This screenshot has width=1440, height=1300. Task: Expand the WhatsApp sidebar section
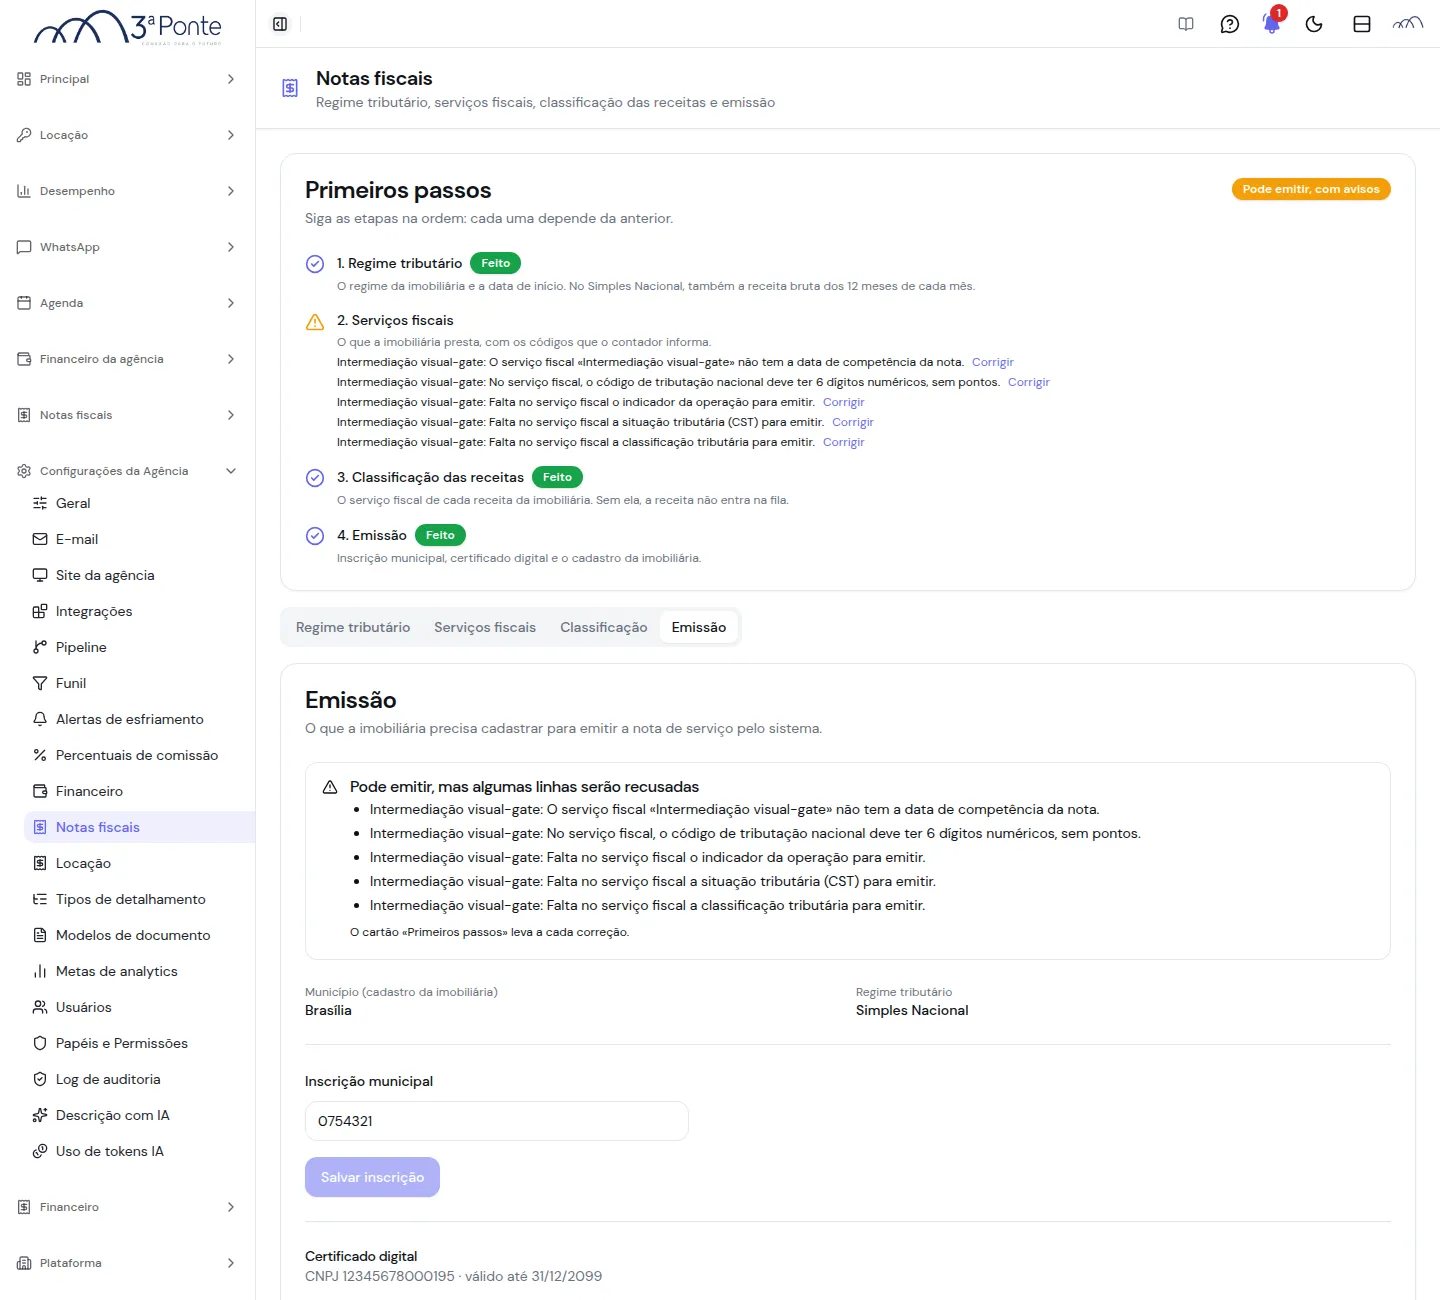pos(128,247)
